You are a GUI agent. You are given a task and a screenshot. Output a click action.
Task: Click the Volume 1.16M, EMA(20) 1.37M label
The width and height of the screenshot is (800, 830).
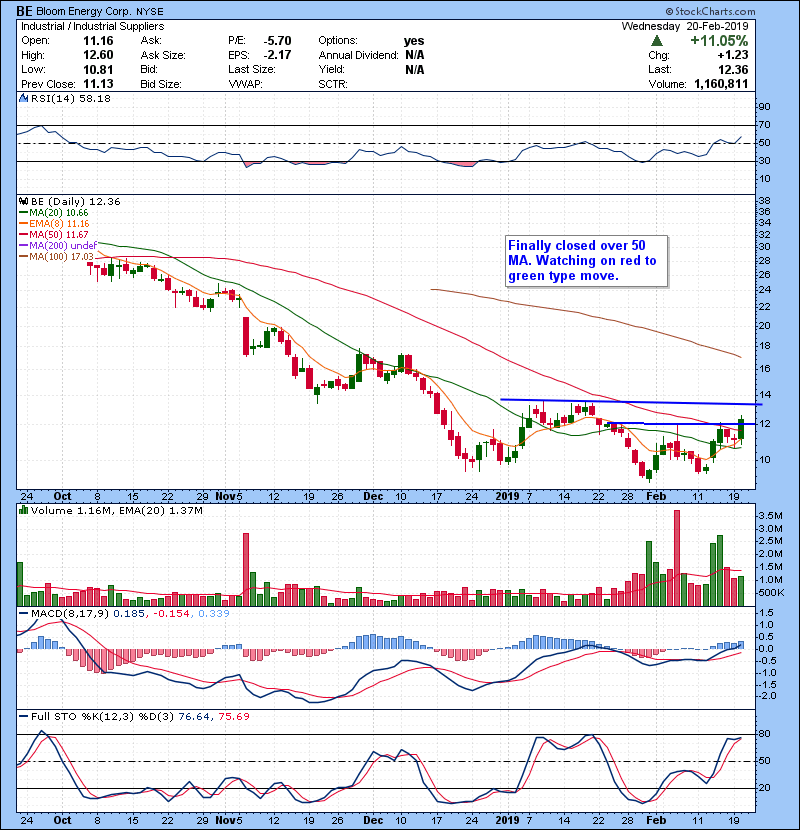click(x=116, y=511)
